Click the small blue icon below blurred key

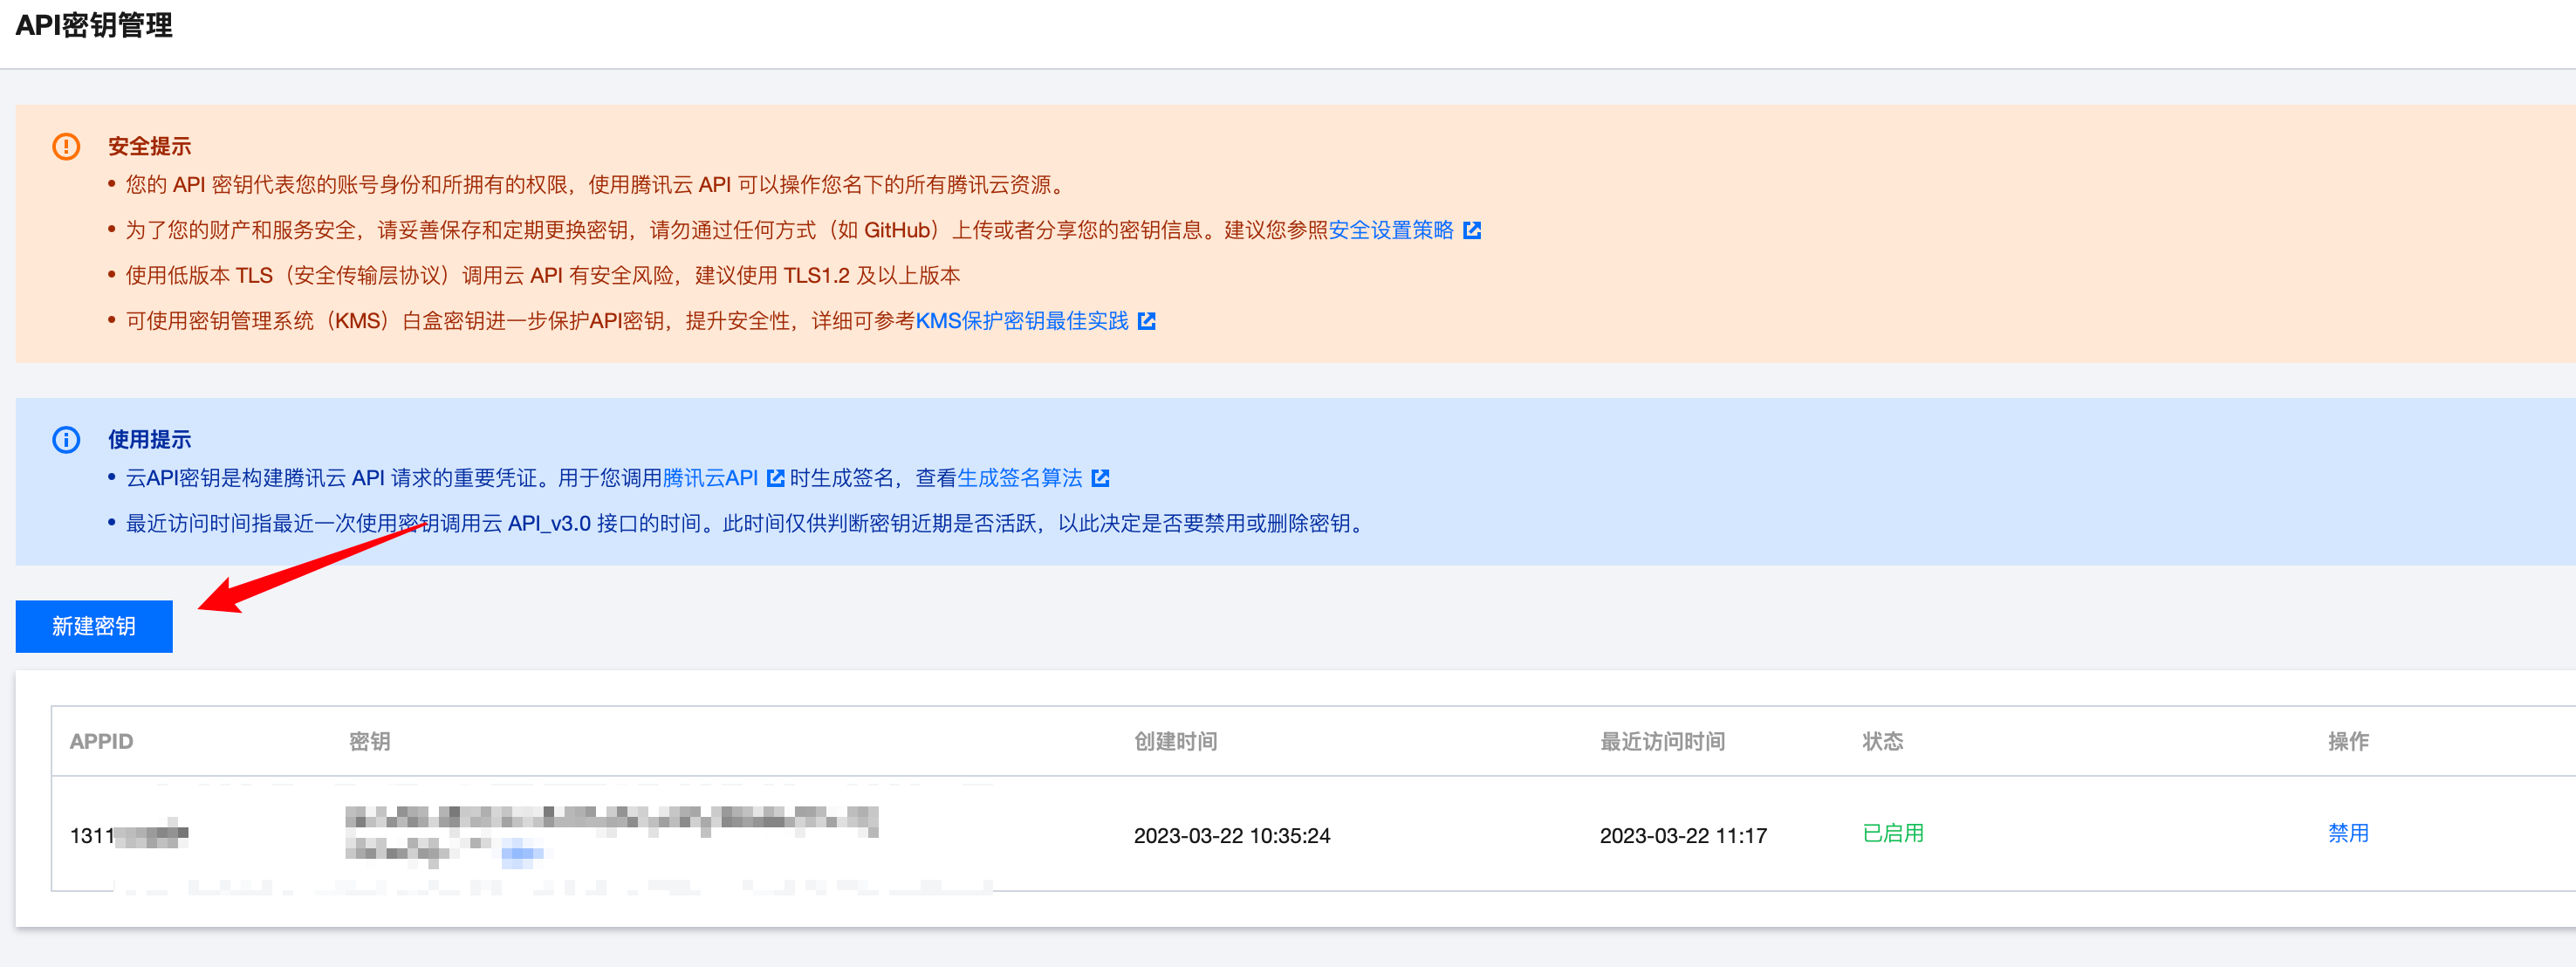pyautogui.click(x=520, y=853)
